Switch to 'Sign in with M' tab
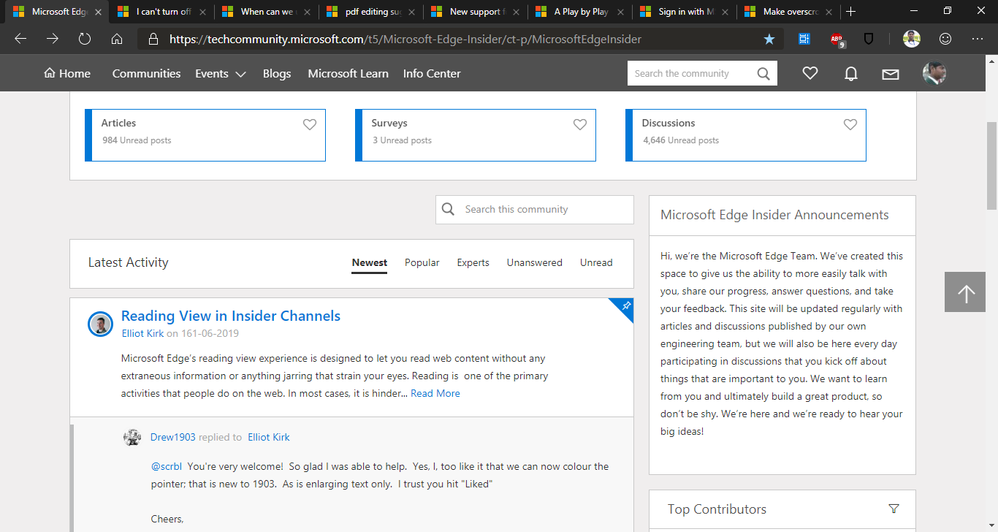The width and height of the screenshot is (998, 532). 684,11
